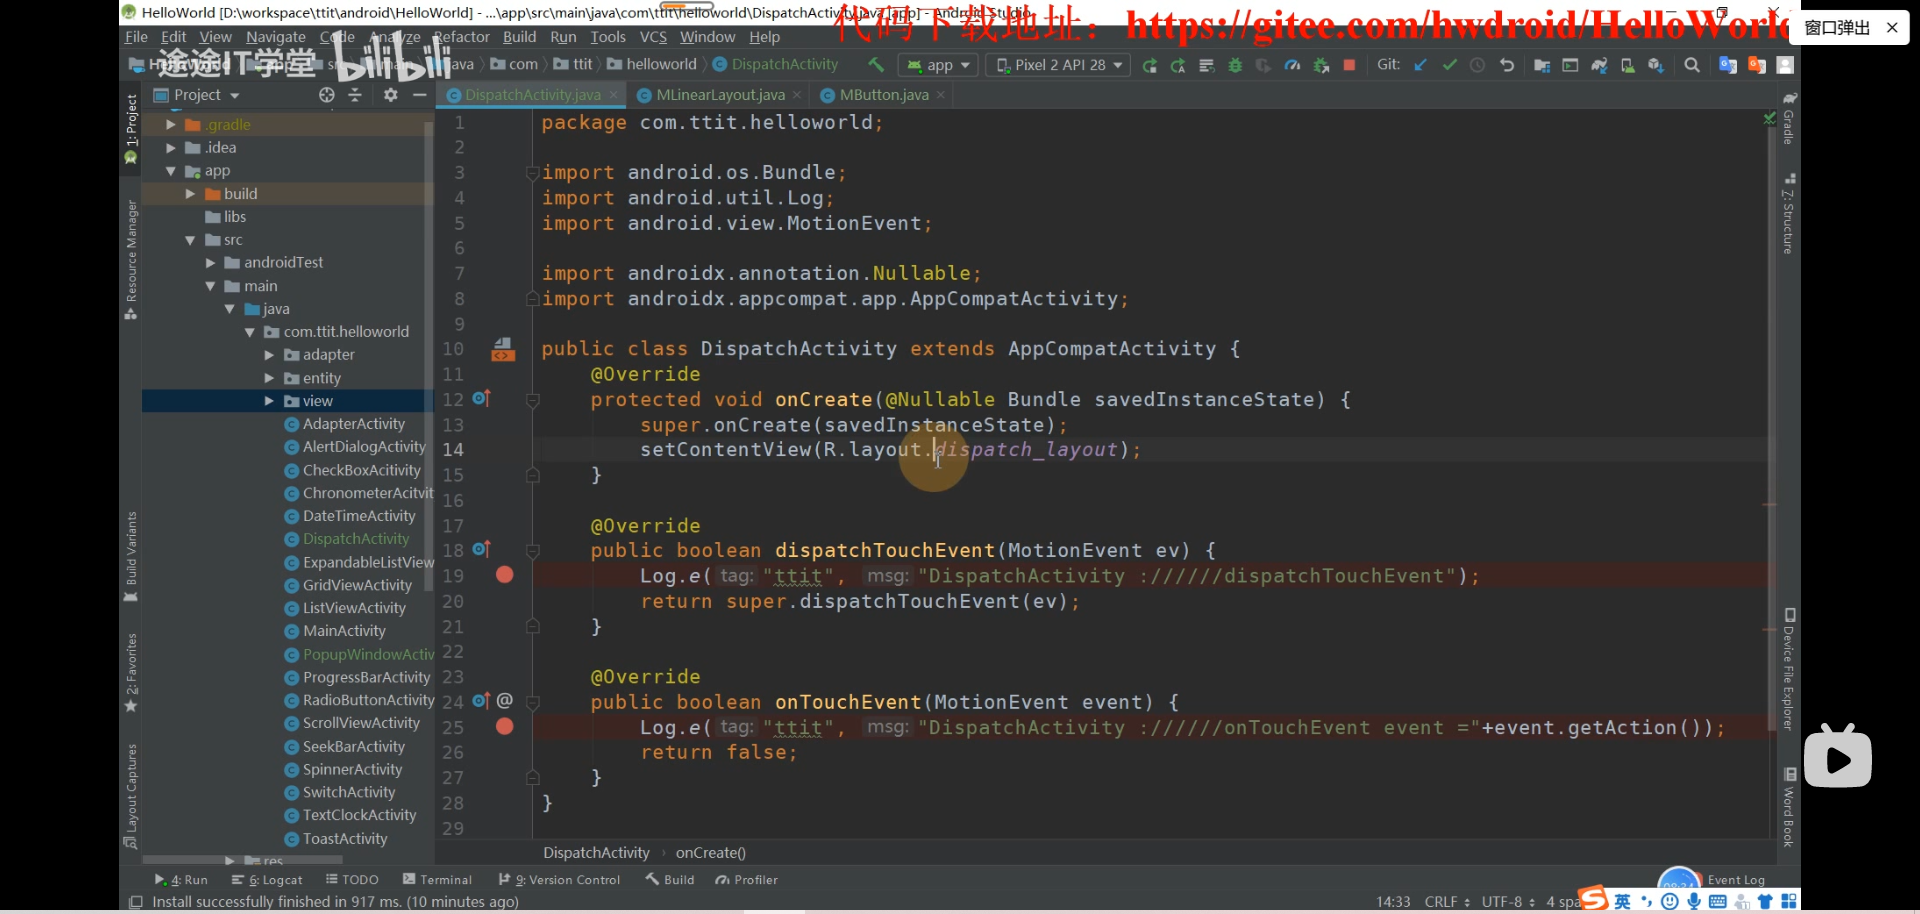Expand the adapter package

pos(269,355)
